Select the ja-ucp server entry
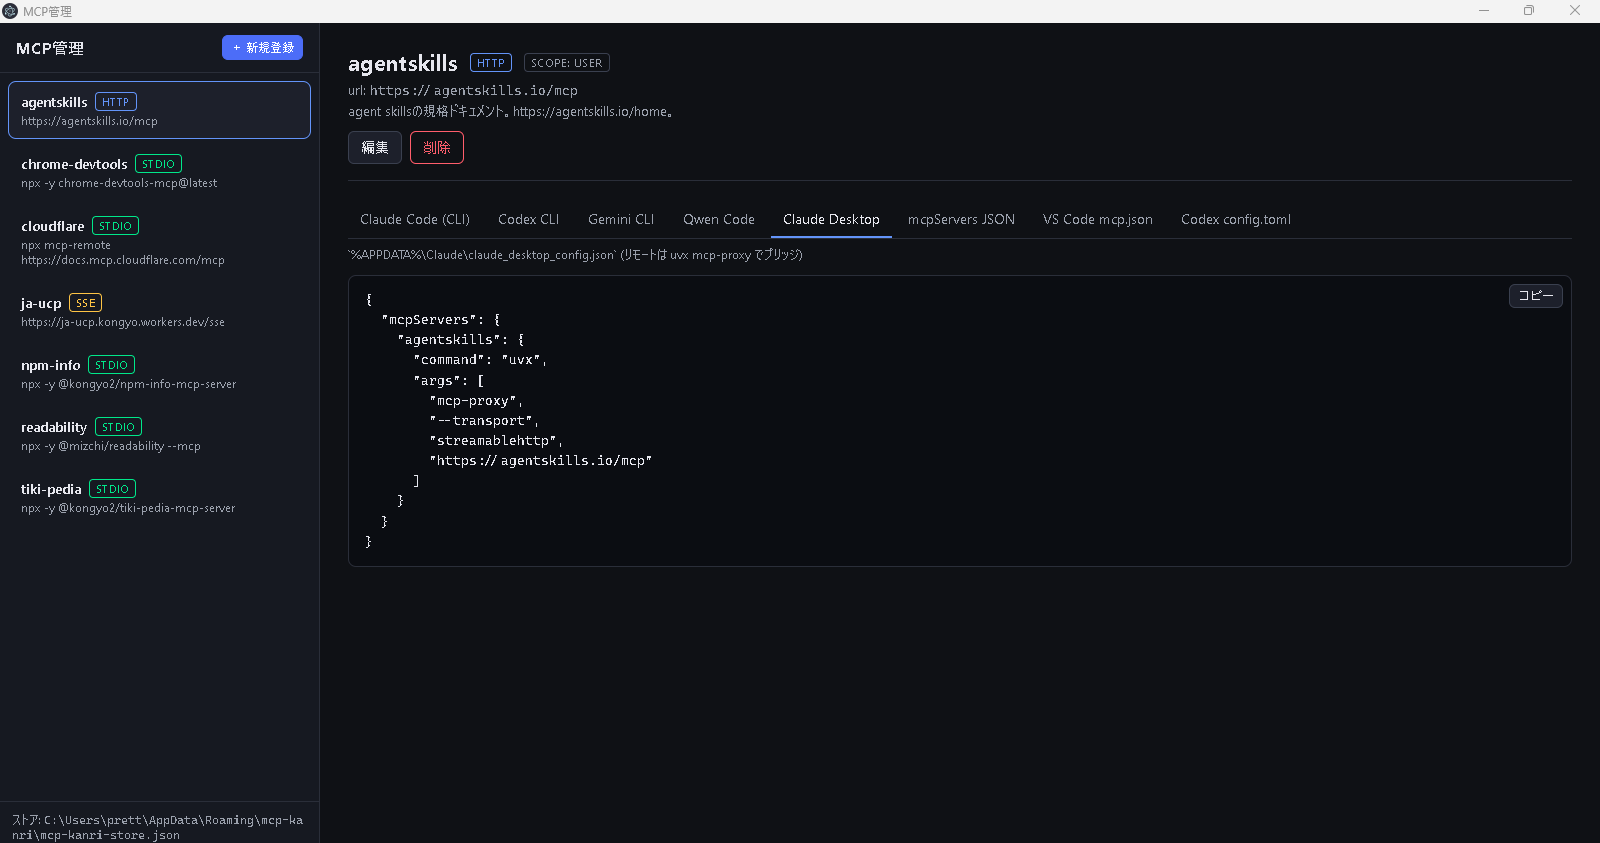The height and width of the screenshot is (843, 1600). (x=159, y=311)
